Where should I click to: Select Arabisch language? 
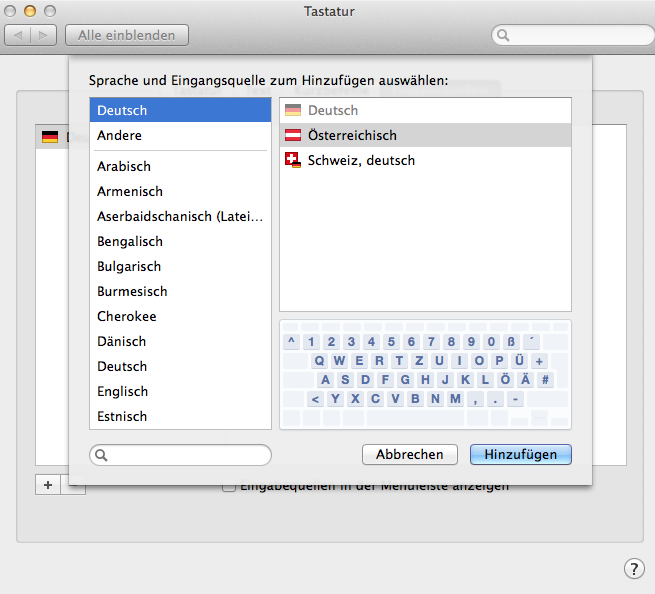180,166
